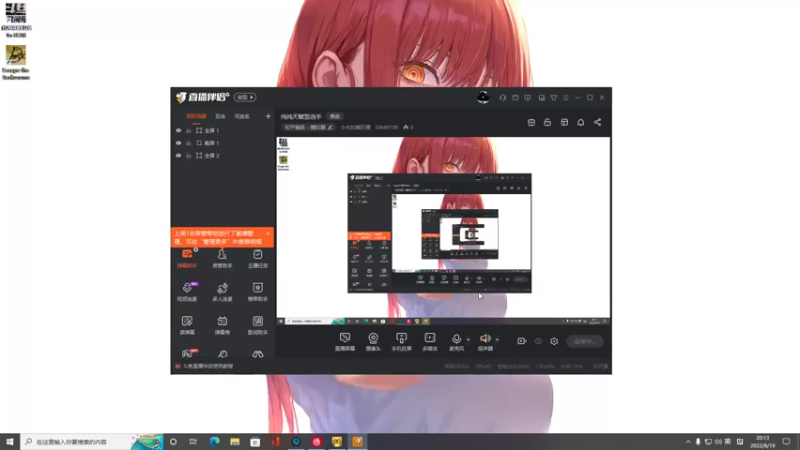Open the notification bell icon
The width and height of the screenshot is (800, 450).
coord(581,122)
